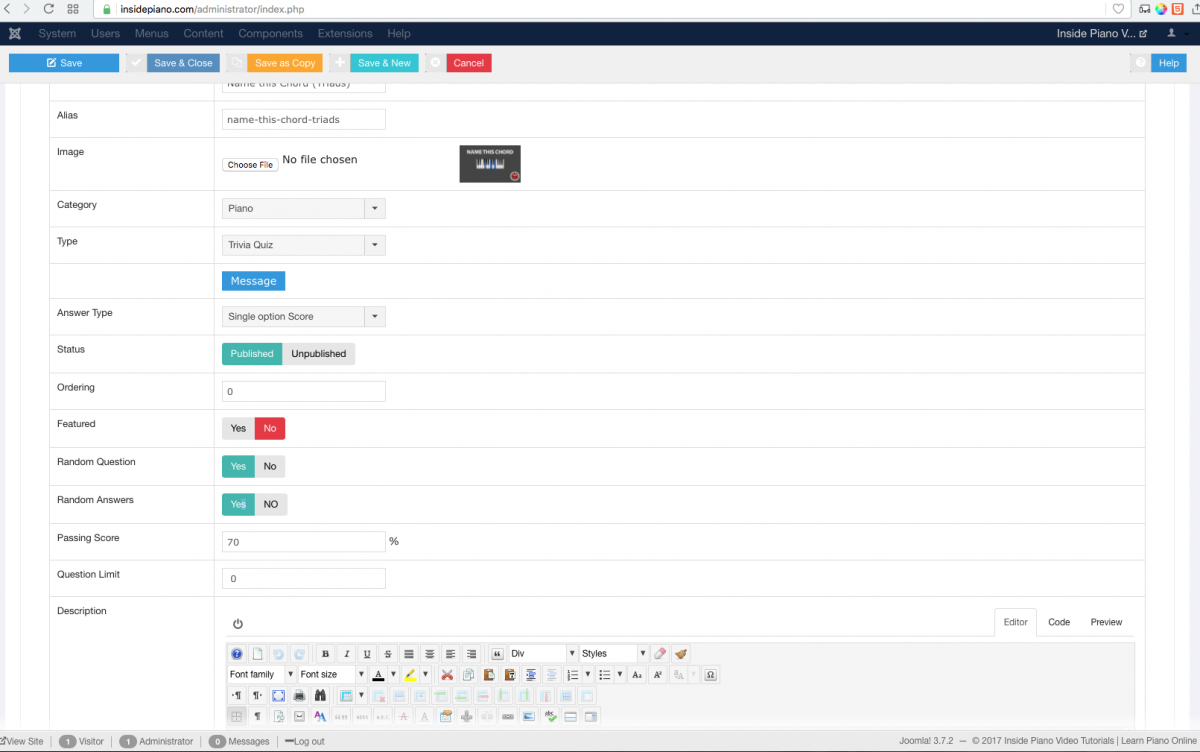
Task: Click the editor power toggle icon
Action: click(238, 623)
